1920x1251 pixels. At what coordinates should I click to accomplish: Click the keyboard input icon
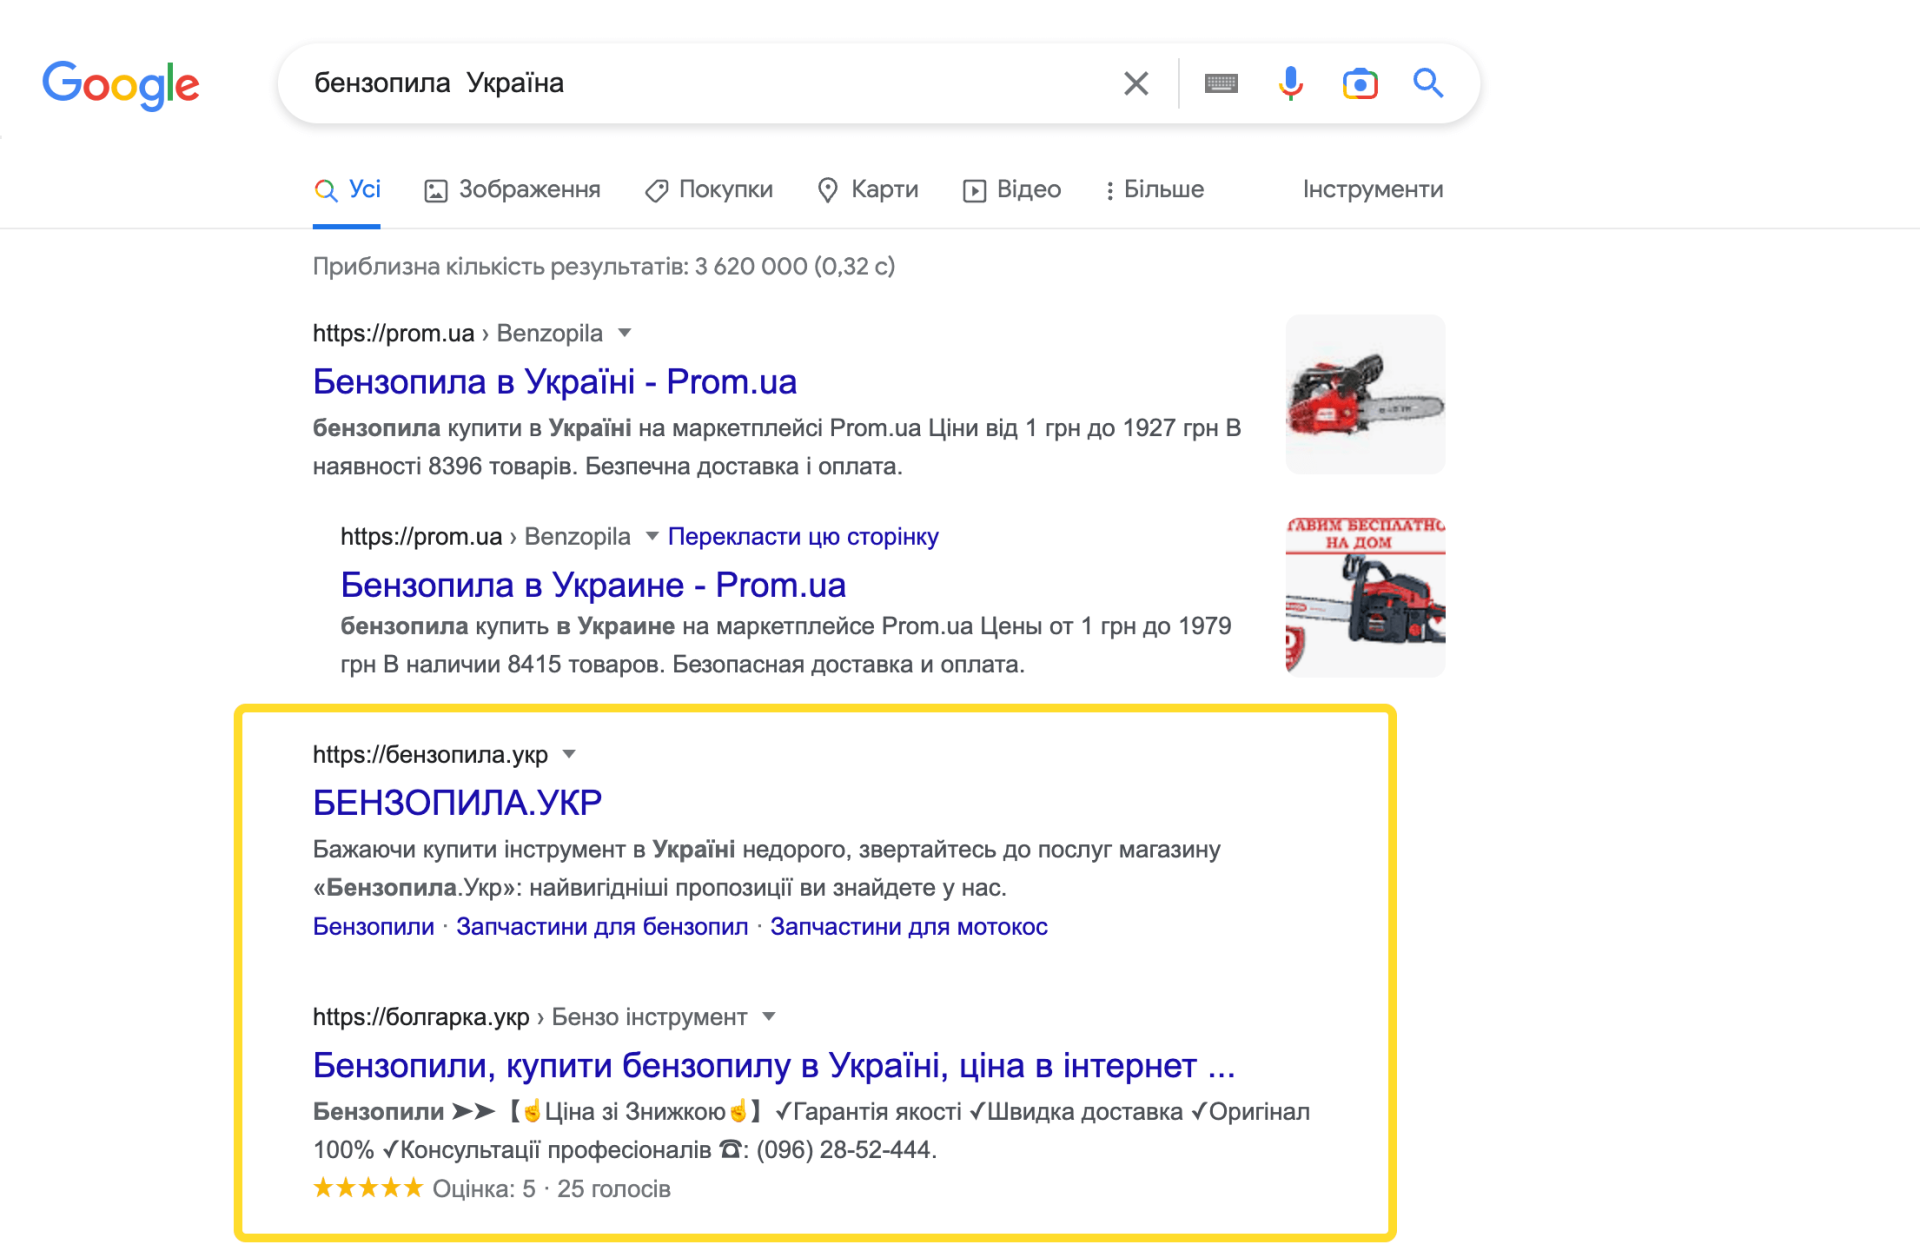[x=1221, y=83]
